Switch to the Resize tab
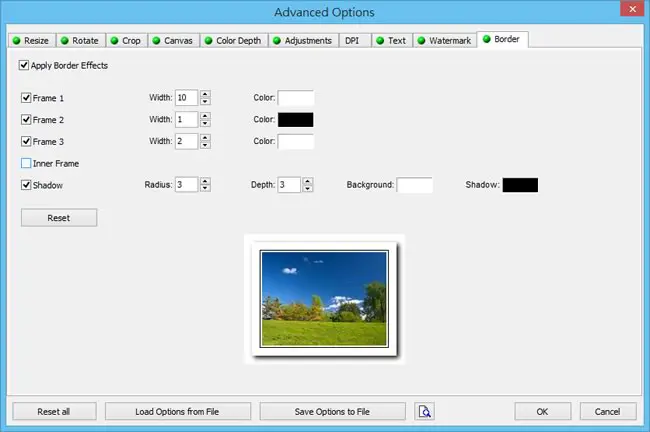This screenshot has width=650, height=432. [32, 41]
